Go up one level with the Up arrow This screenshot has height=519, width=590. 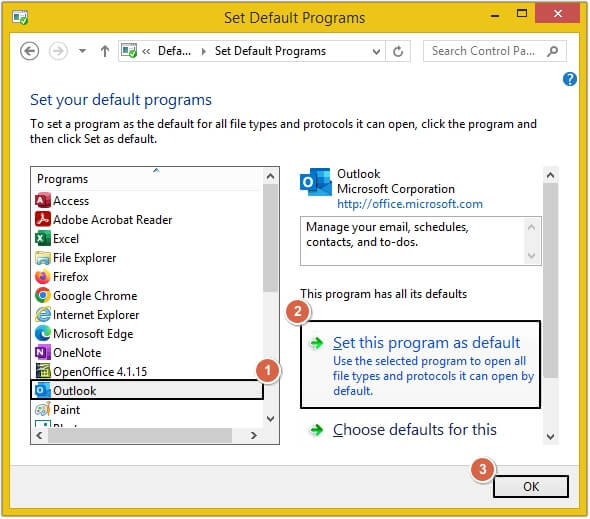(105, 51)
